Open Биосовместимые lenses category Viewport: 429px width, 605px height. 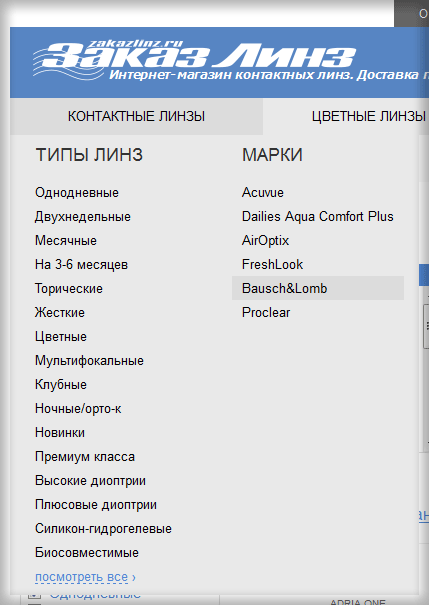pos(87,552)
